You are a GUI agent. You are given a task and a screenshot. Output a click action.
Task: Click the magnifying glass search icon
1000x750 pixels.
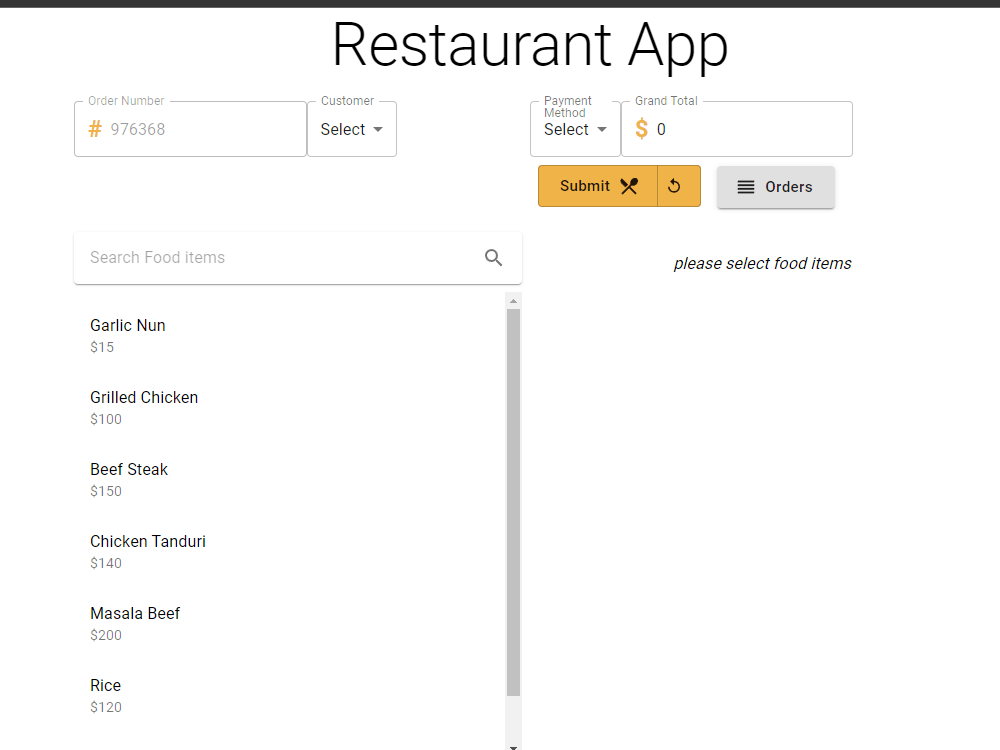coord(493,257)
